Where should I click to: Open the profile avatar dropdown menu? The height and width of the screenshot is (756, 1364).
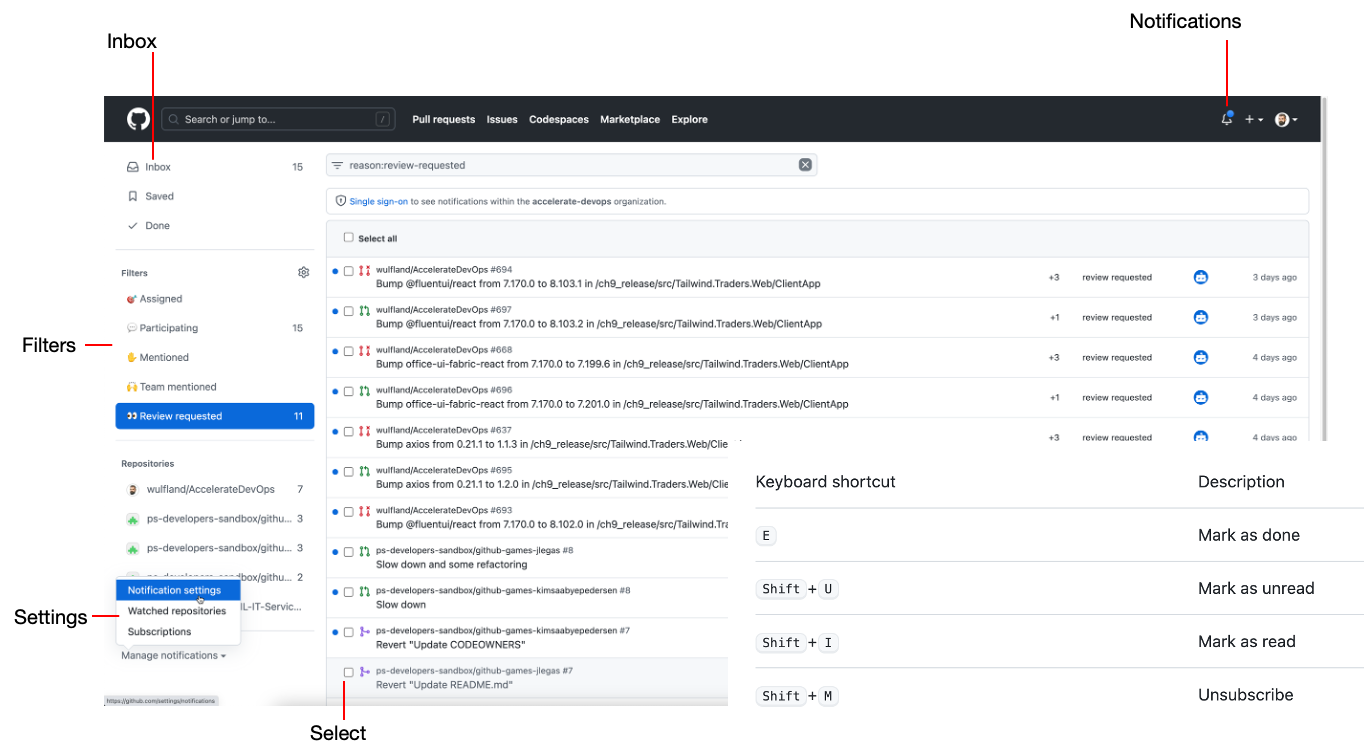pyautogui.click(x=1285, y=119)
